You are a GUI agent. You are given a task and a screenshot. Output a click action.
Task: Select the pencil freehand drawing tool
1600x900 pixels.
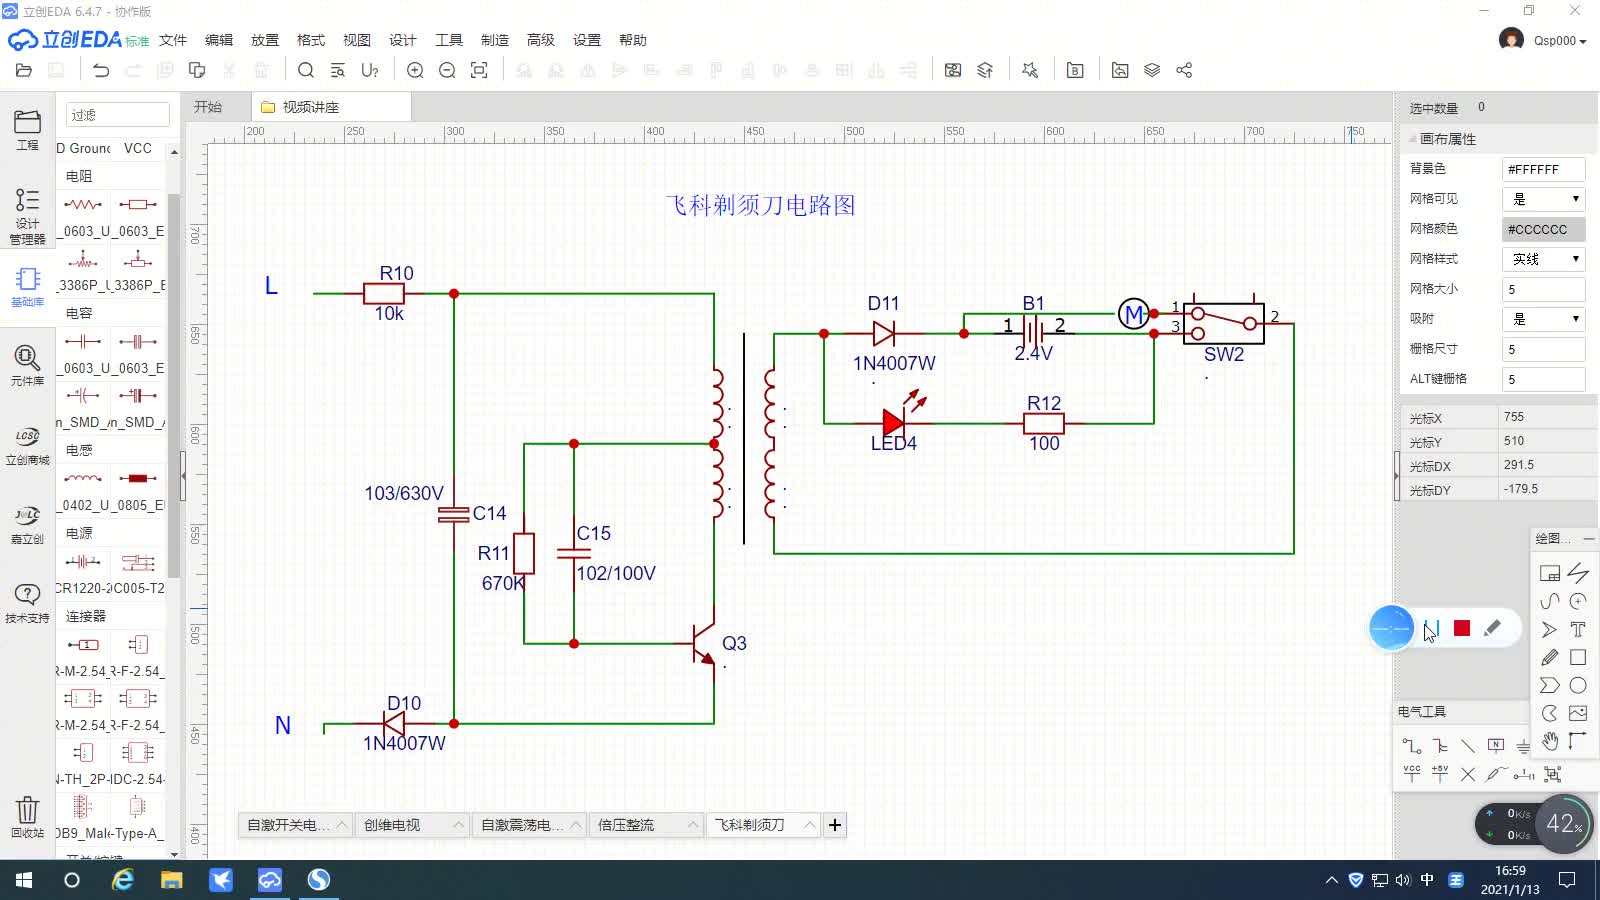coord(1550,657)
